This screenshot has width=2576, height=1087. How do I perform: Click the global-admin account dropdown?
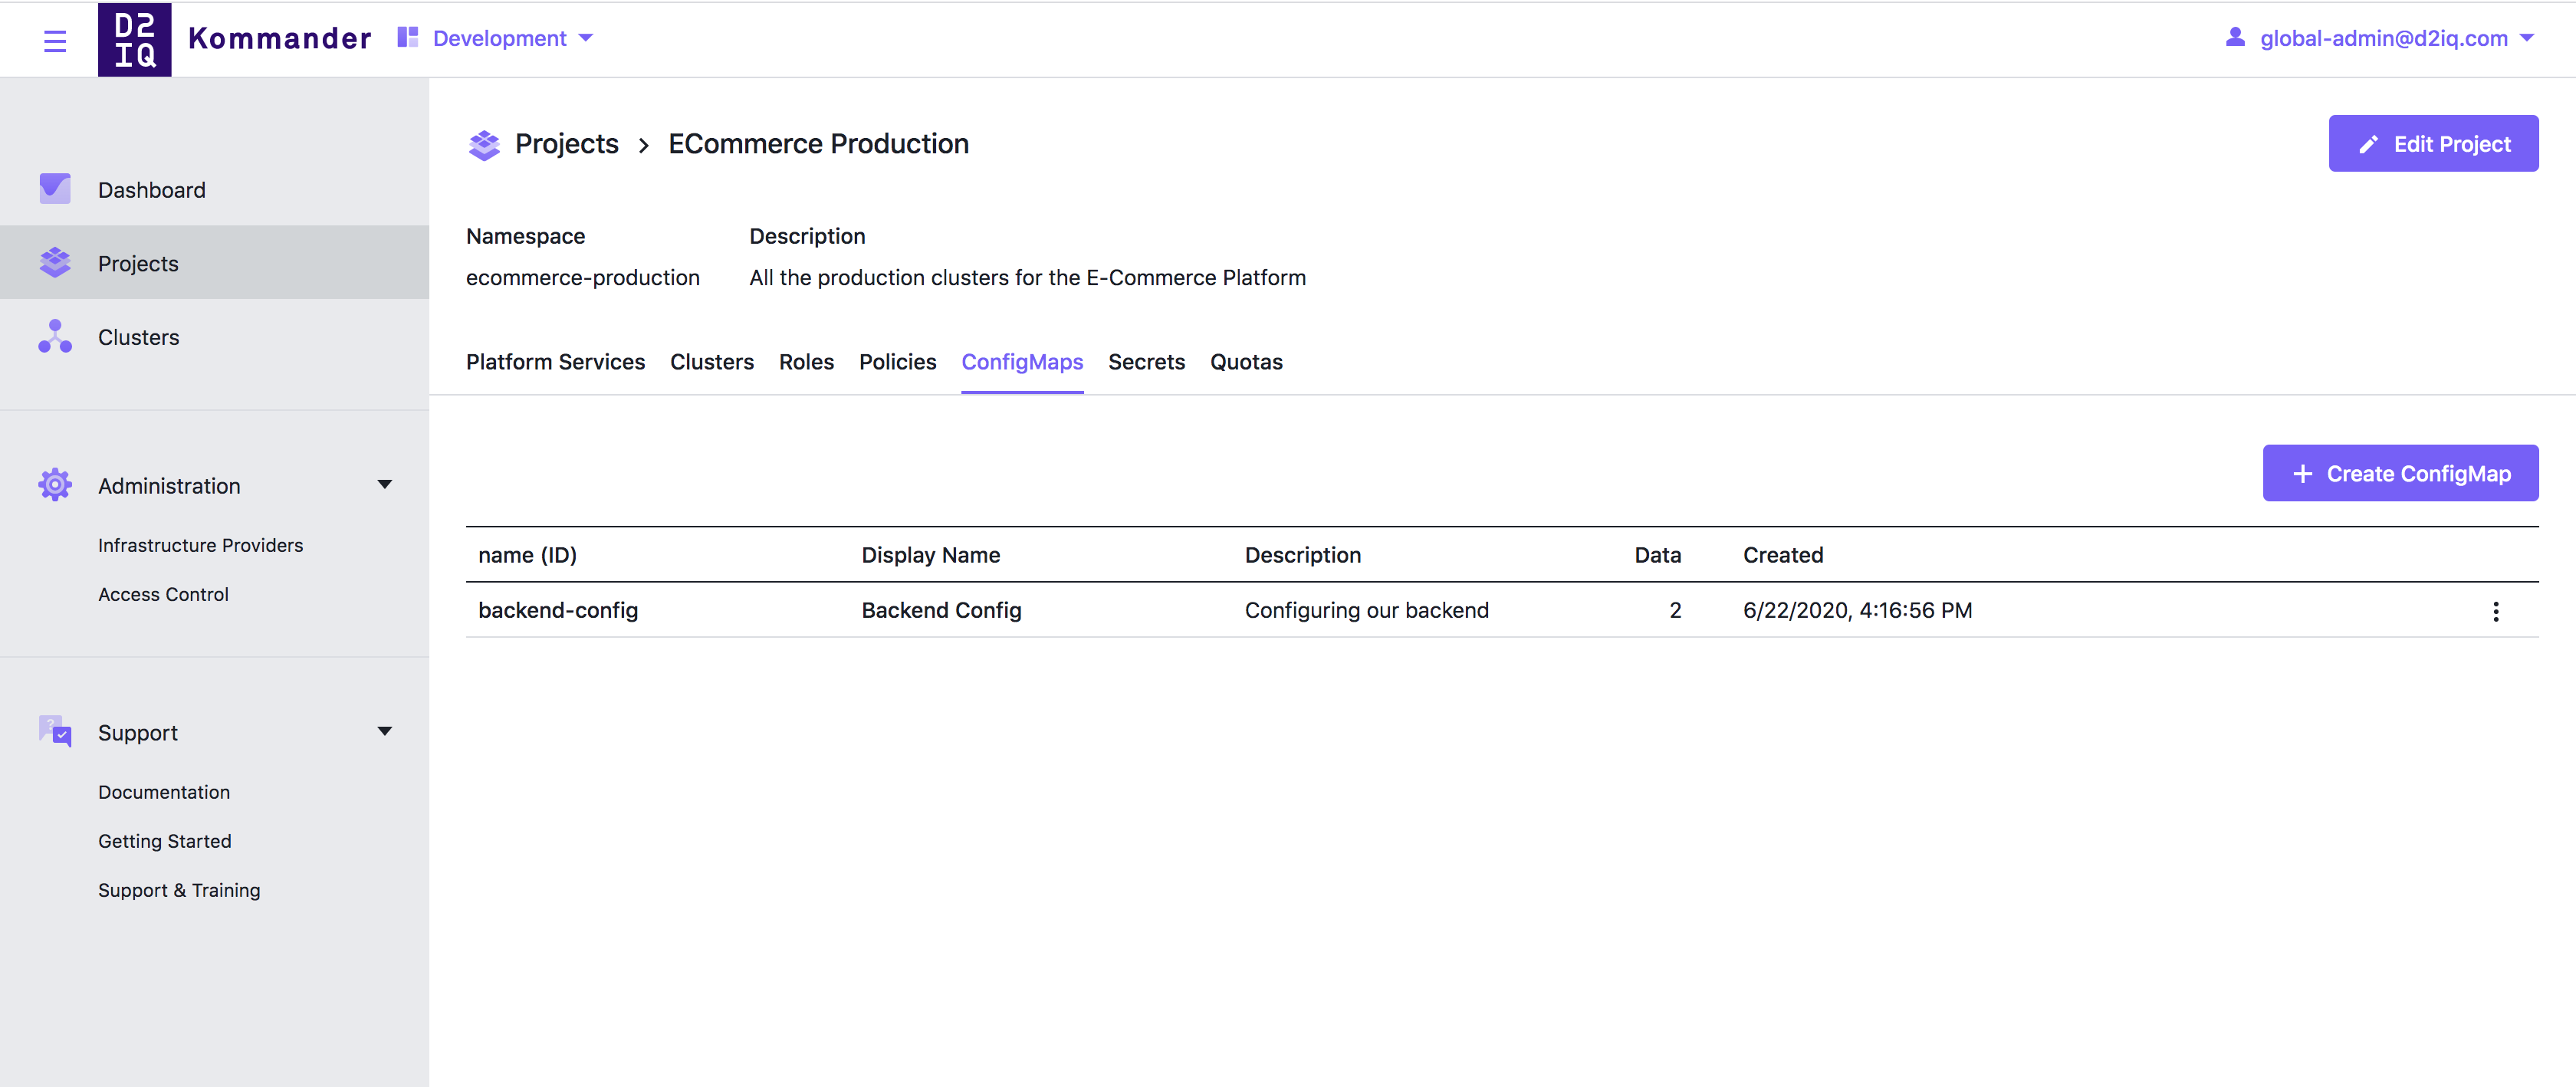2384,36
